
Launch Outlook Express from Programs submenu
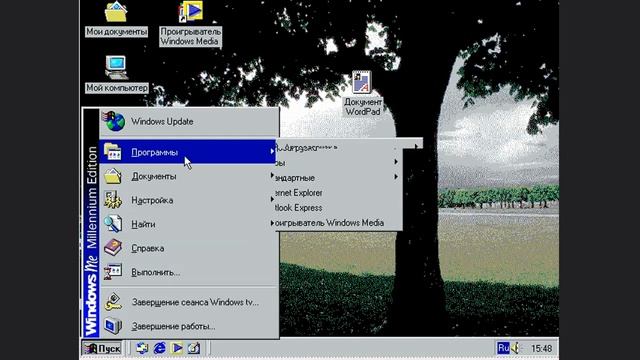pos(339,208)
